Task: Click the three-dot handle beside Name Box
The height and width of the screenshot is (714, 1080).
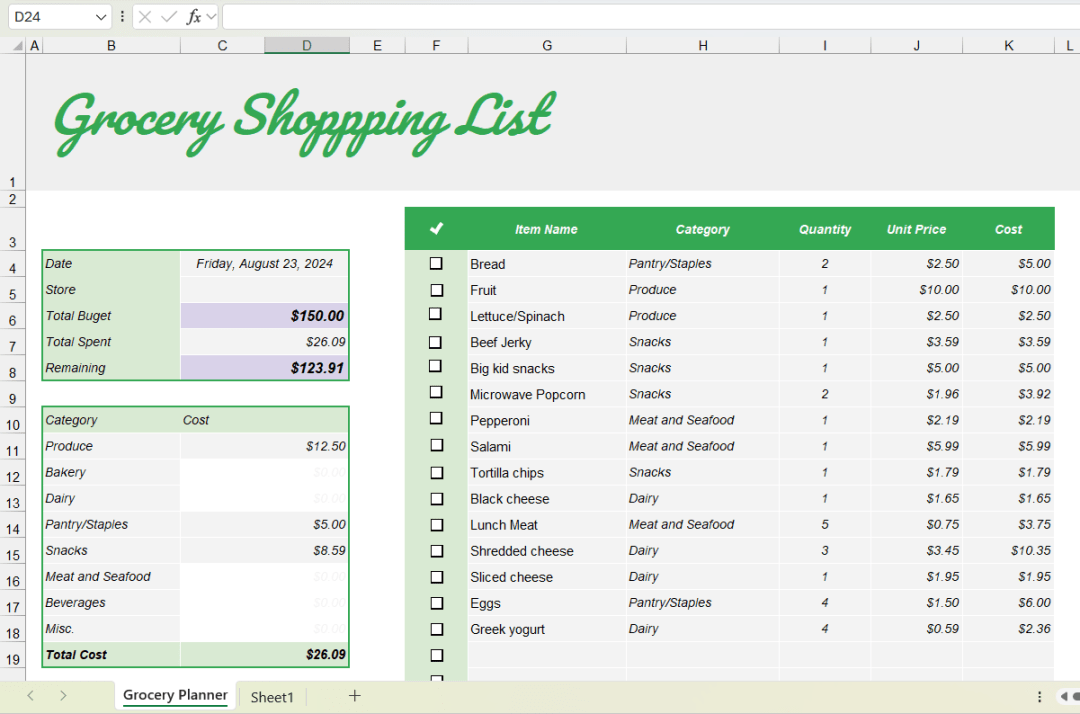Action: click(123, 17)
